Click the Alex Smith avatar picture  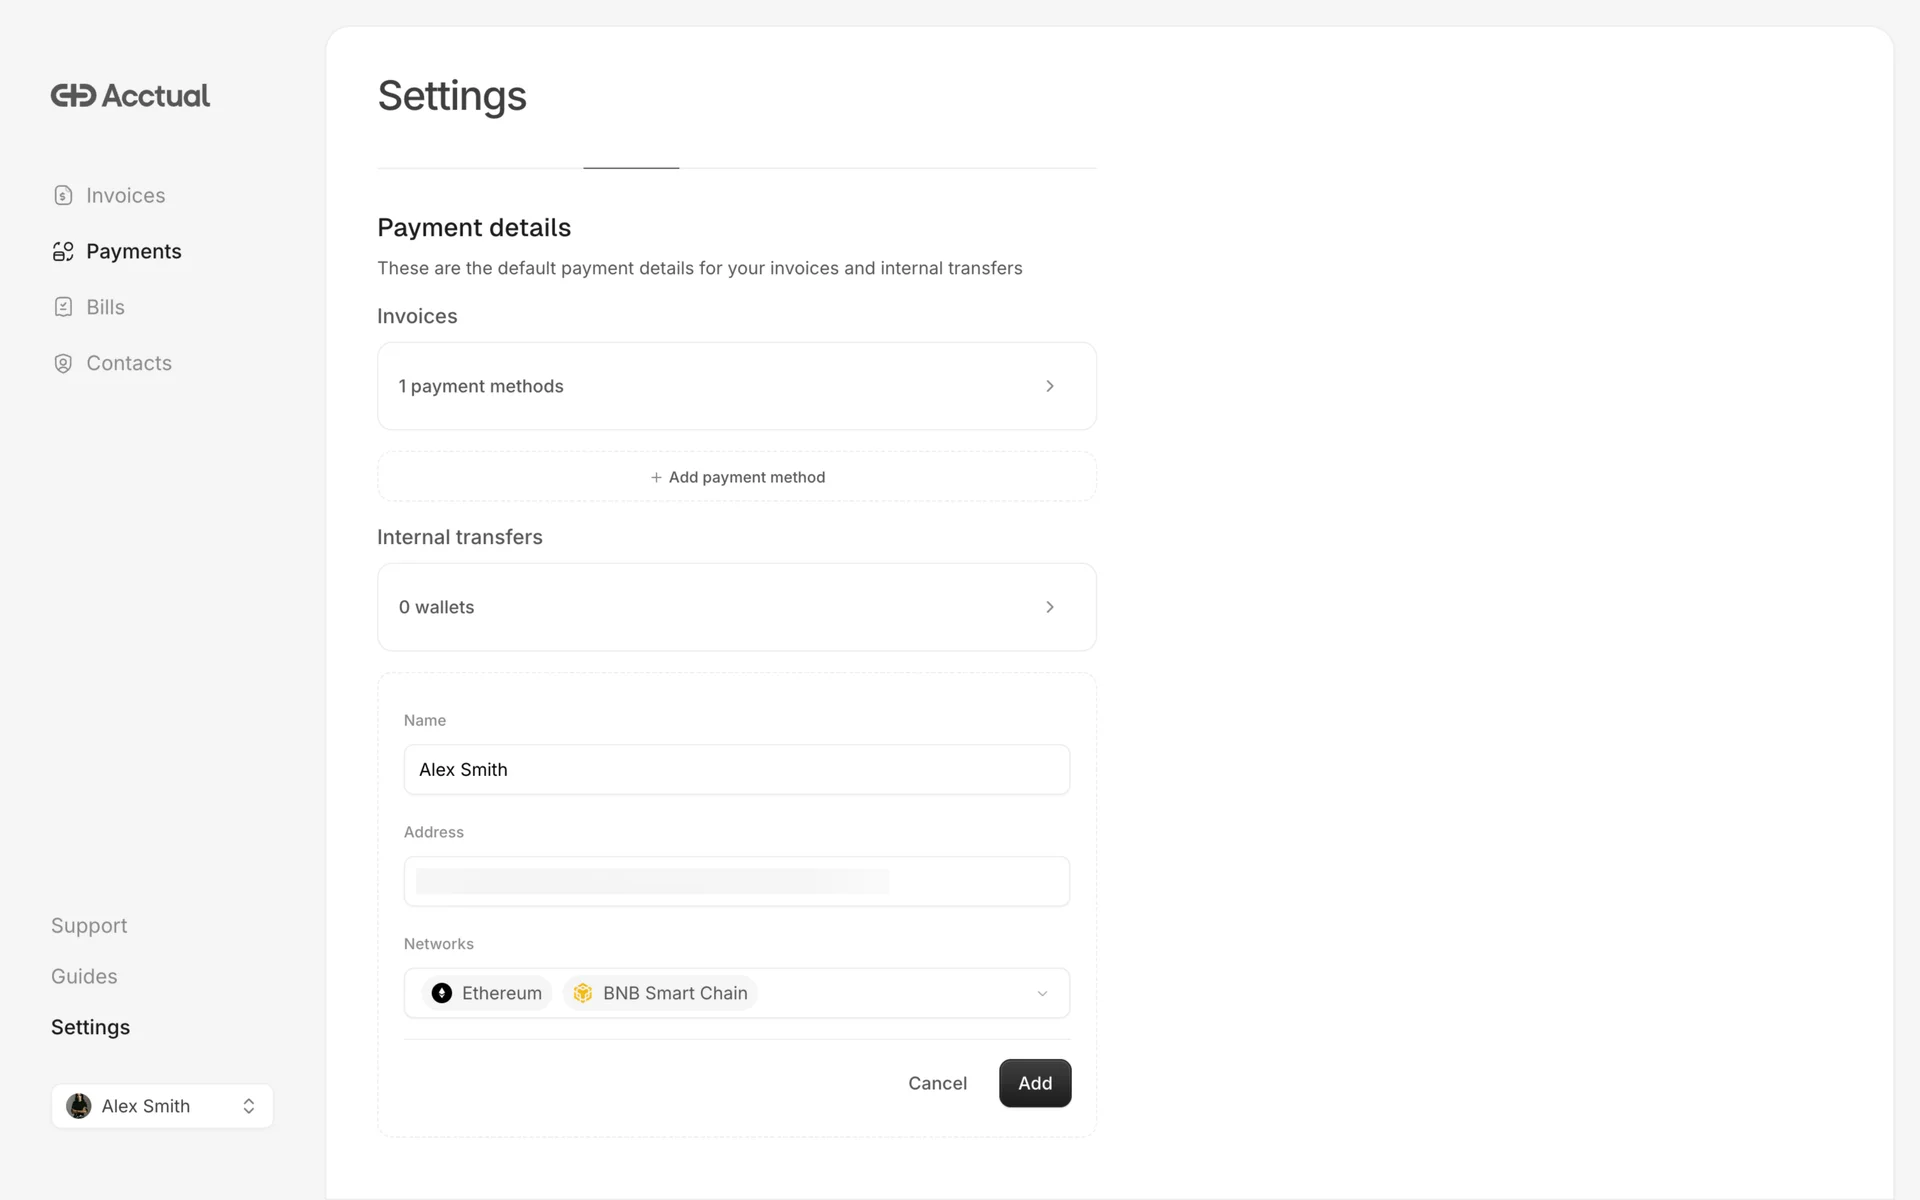79,1106
